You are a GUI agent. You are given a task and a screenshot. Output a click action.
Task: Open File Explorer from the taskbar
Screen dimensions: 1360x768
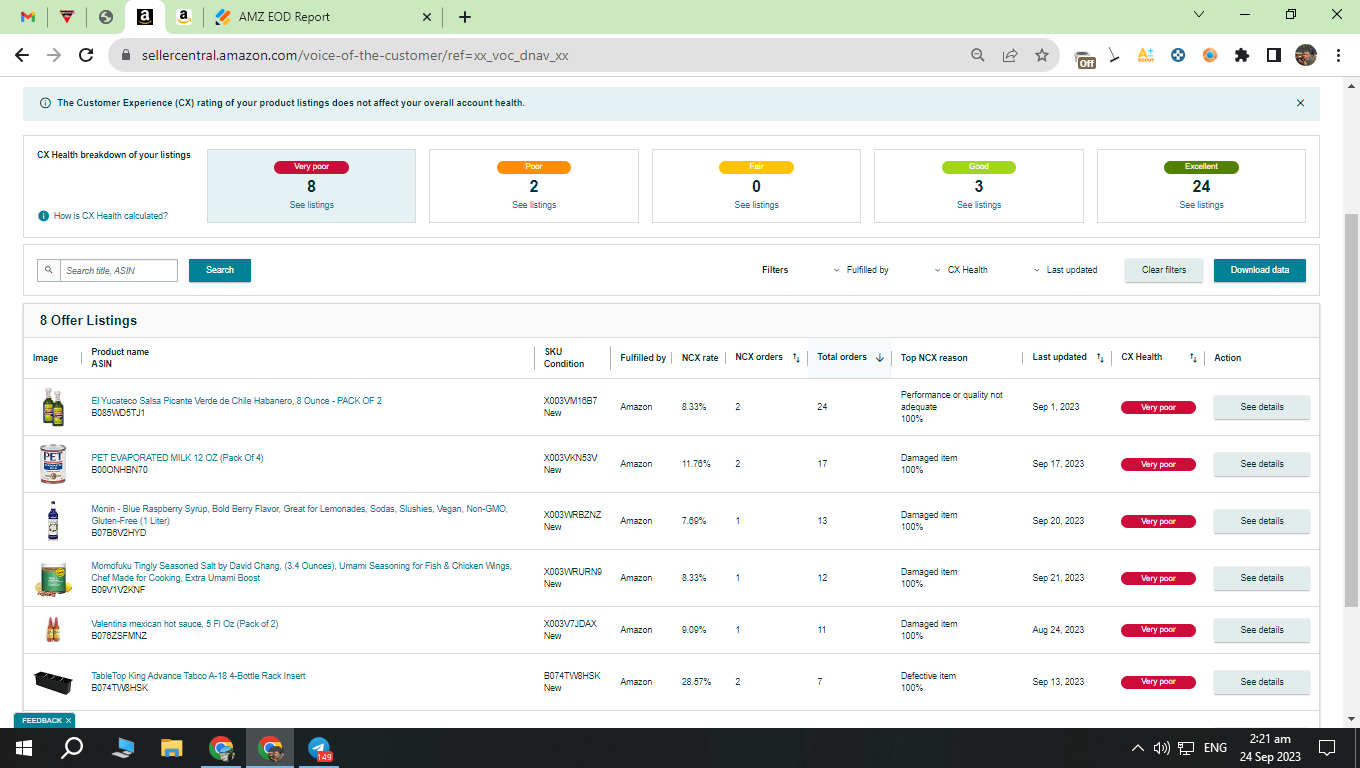point(172,747)
